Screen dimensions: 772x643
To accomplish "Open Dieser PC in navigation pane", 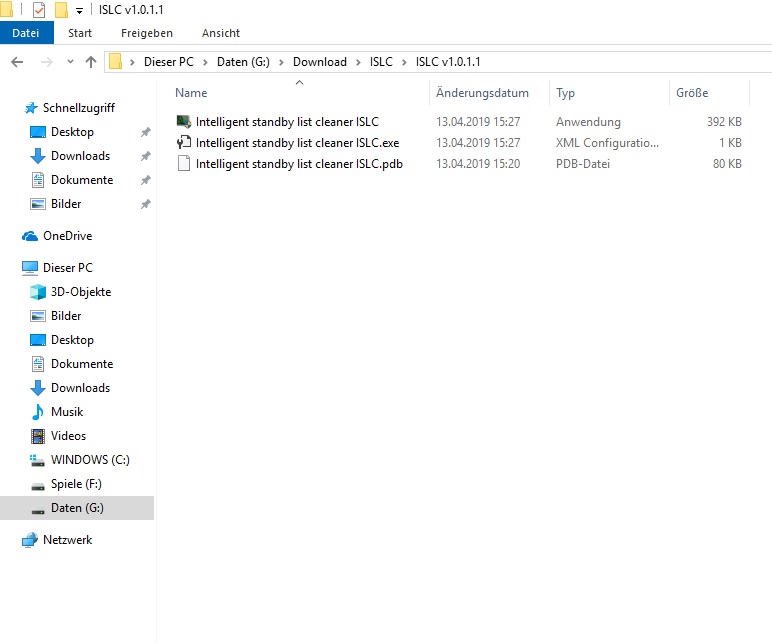I will 67,268.
